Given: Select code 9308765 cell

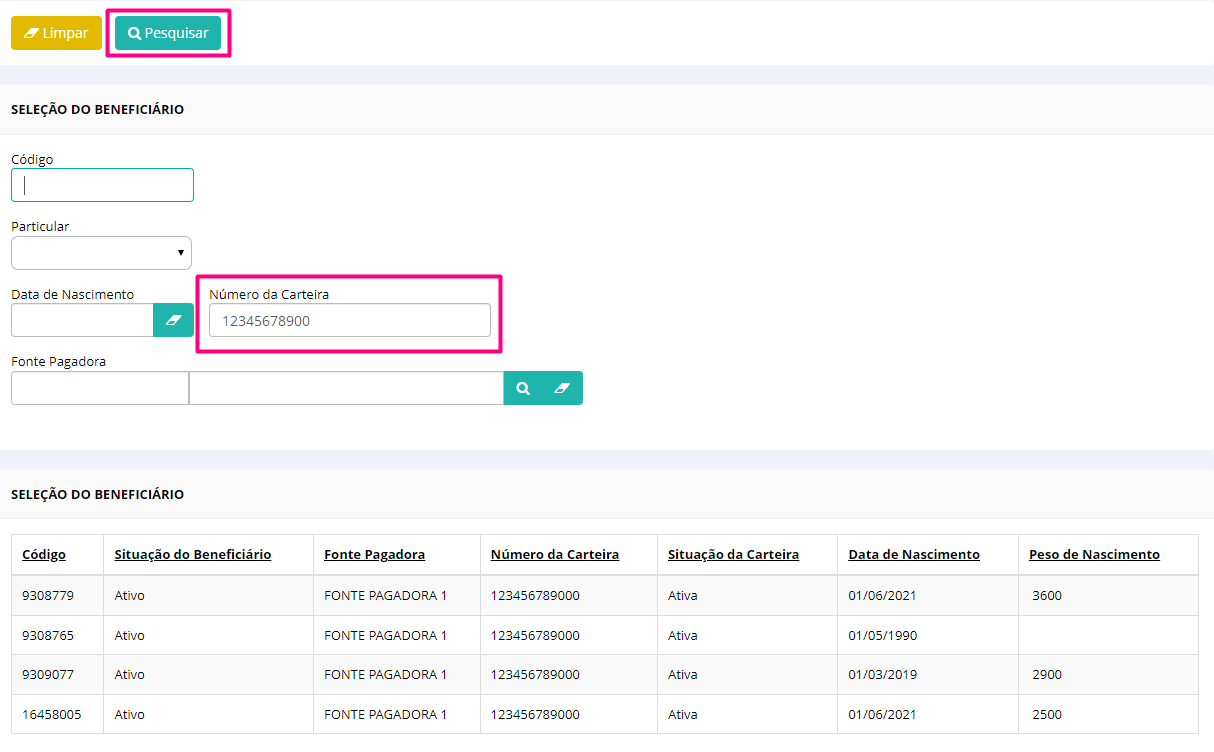Looking at the screenshot, I should [x=48, y=635].
